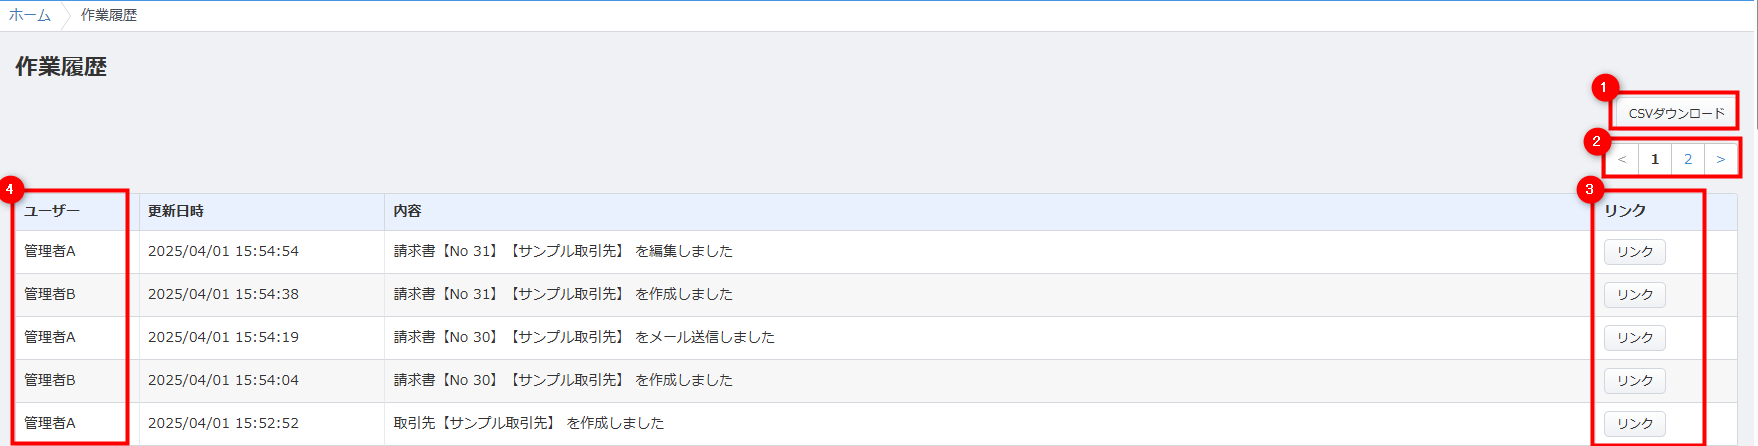The height and width of the screenshot is (446, 1758).
Task: Select row 請求書 No 31 を編集しました
Action: pyautogui.click(x=876, y=252)
